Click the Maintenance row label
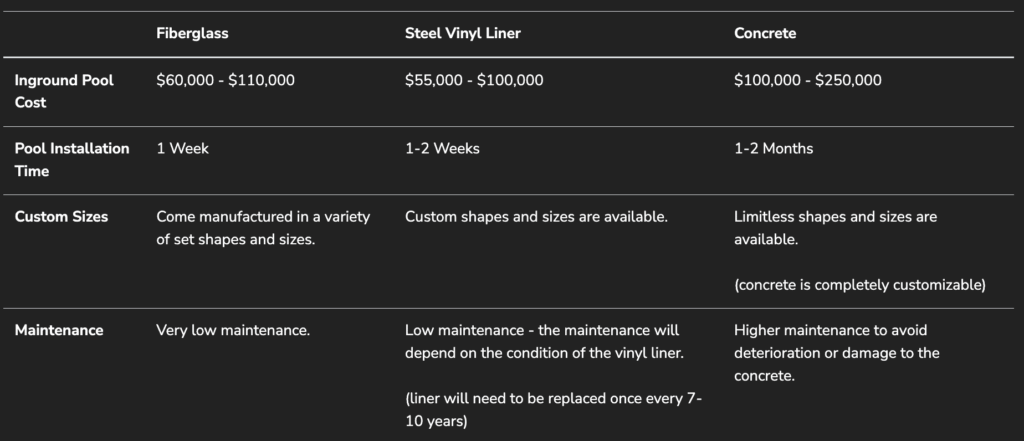The image size is (1024, 441). point(59,330)
